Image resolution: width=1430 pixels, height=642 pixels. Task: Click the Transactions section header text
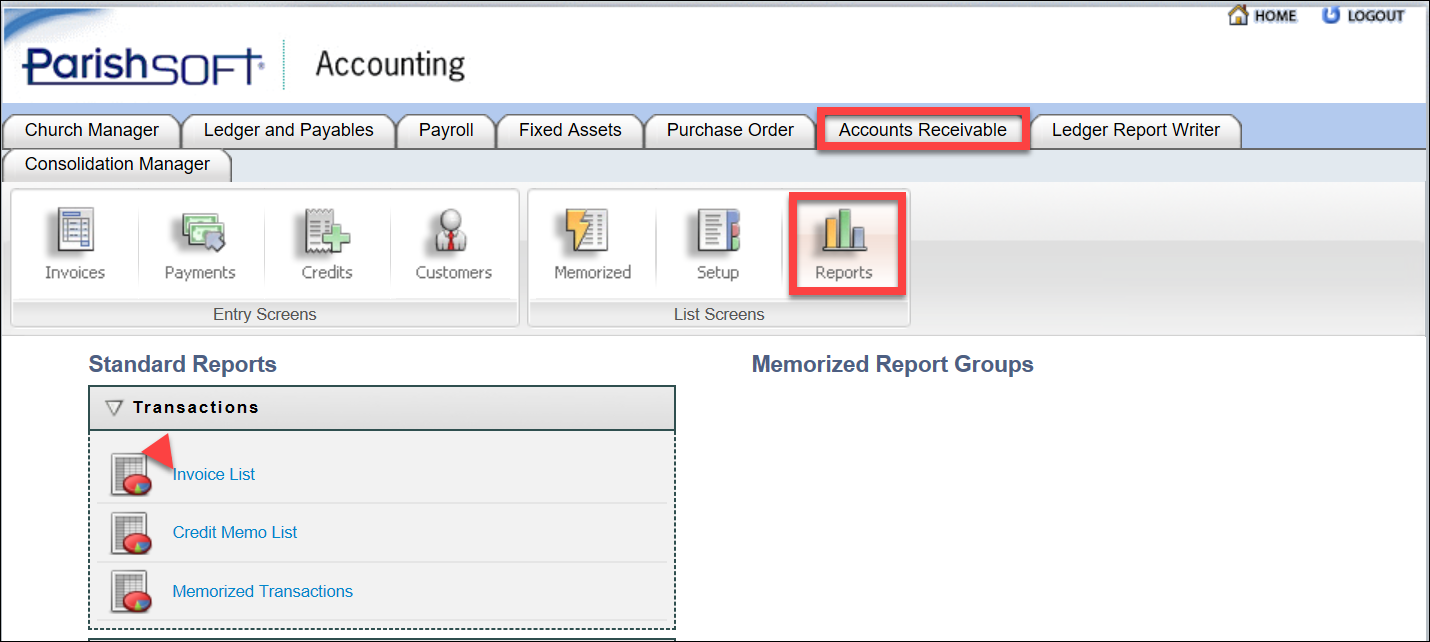pyautogui.click(x=196, y=407)
